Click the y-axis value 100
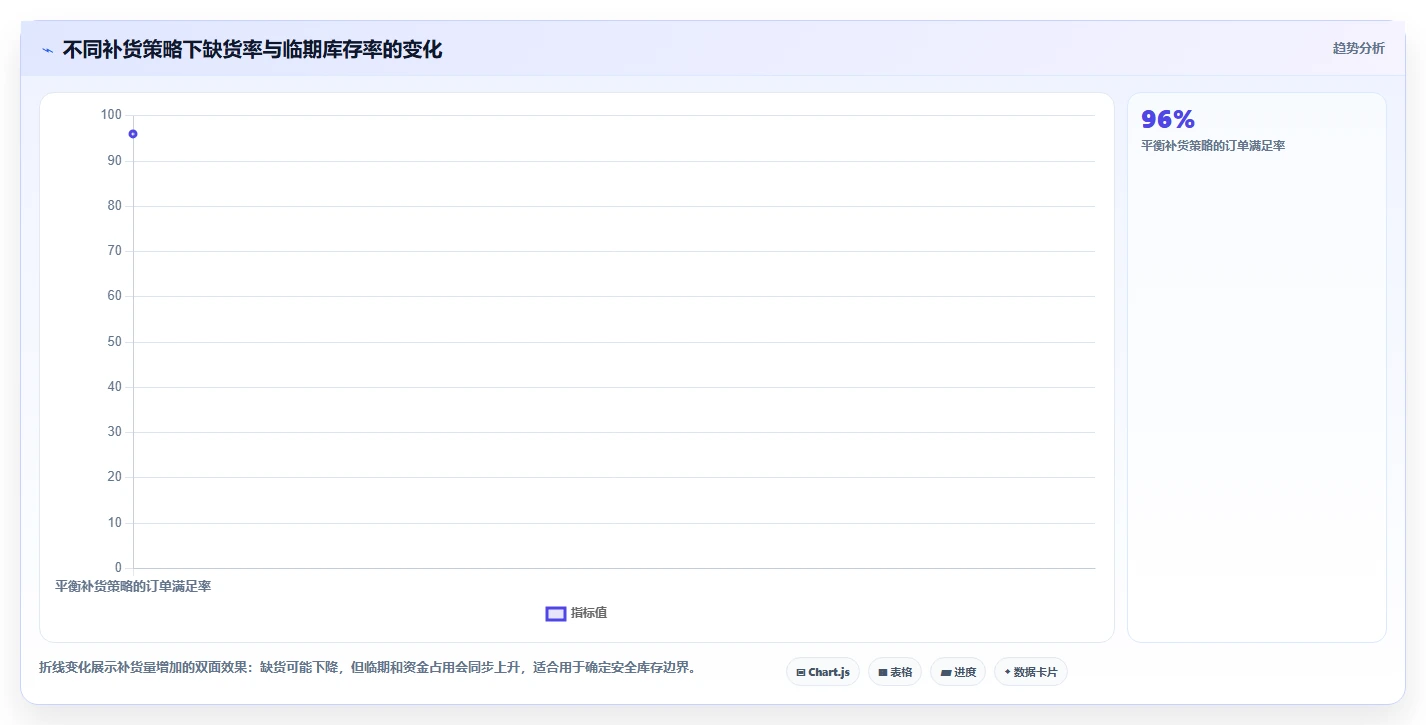This screenshot has height=725, width=1426. [111, 115]
